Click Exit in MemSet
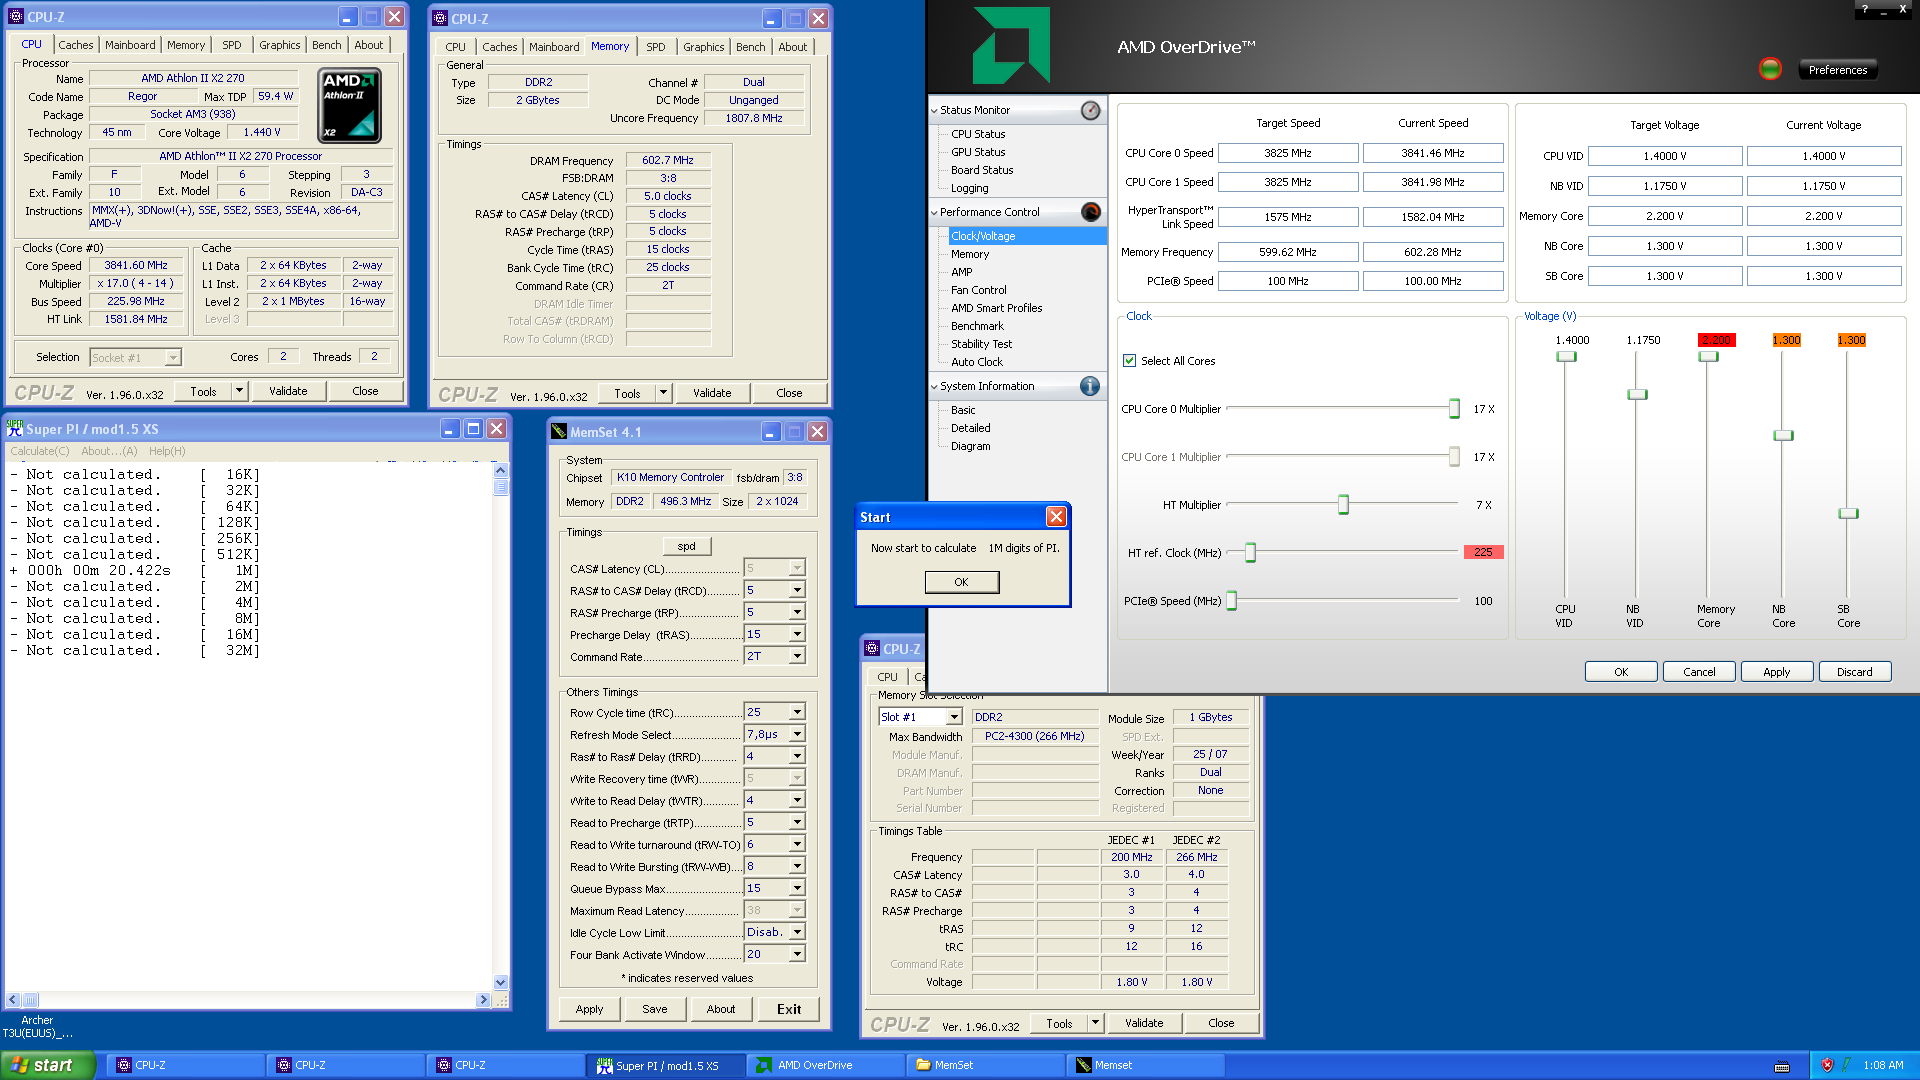The height and width of the screenshot is (1080, 1920). (788, 1009)
